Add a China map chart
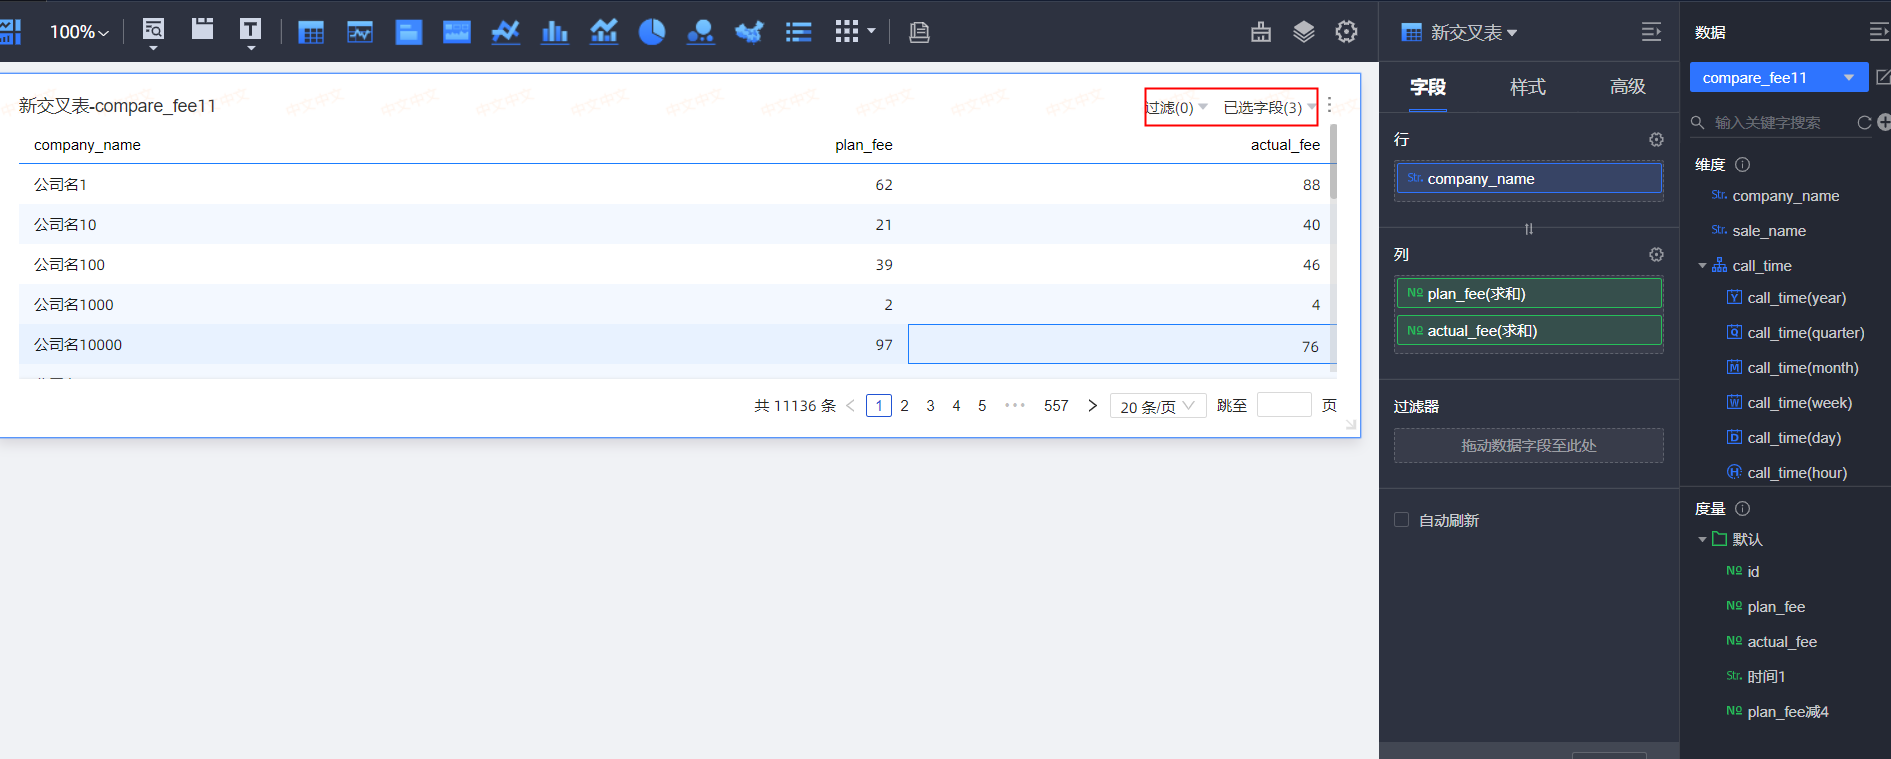 pyautogui.click(x=749, y=32)
